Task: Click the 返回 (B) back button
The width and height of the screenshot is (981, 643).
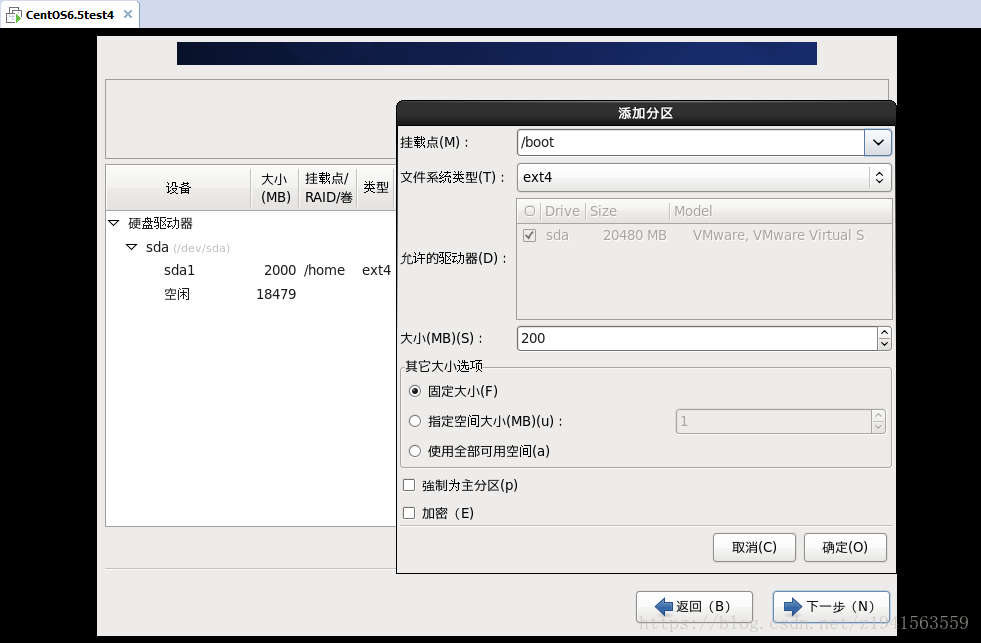Action: pyautogui.click(x=694, y=606)
